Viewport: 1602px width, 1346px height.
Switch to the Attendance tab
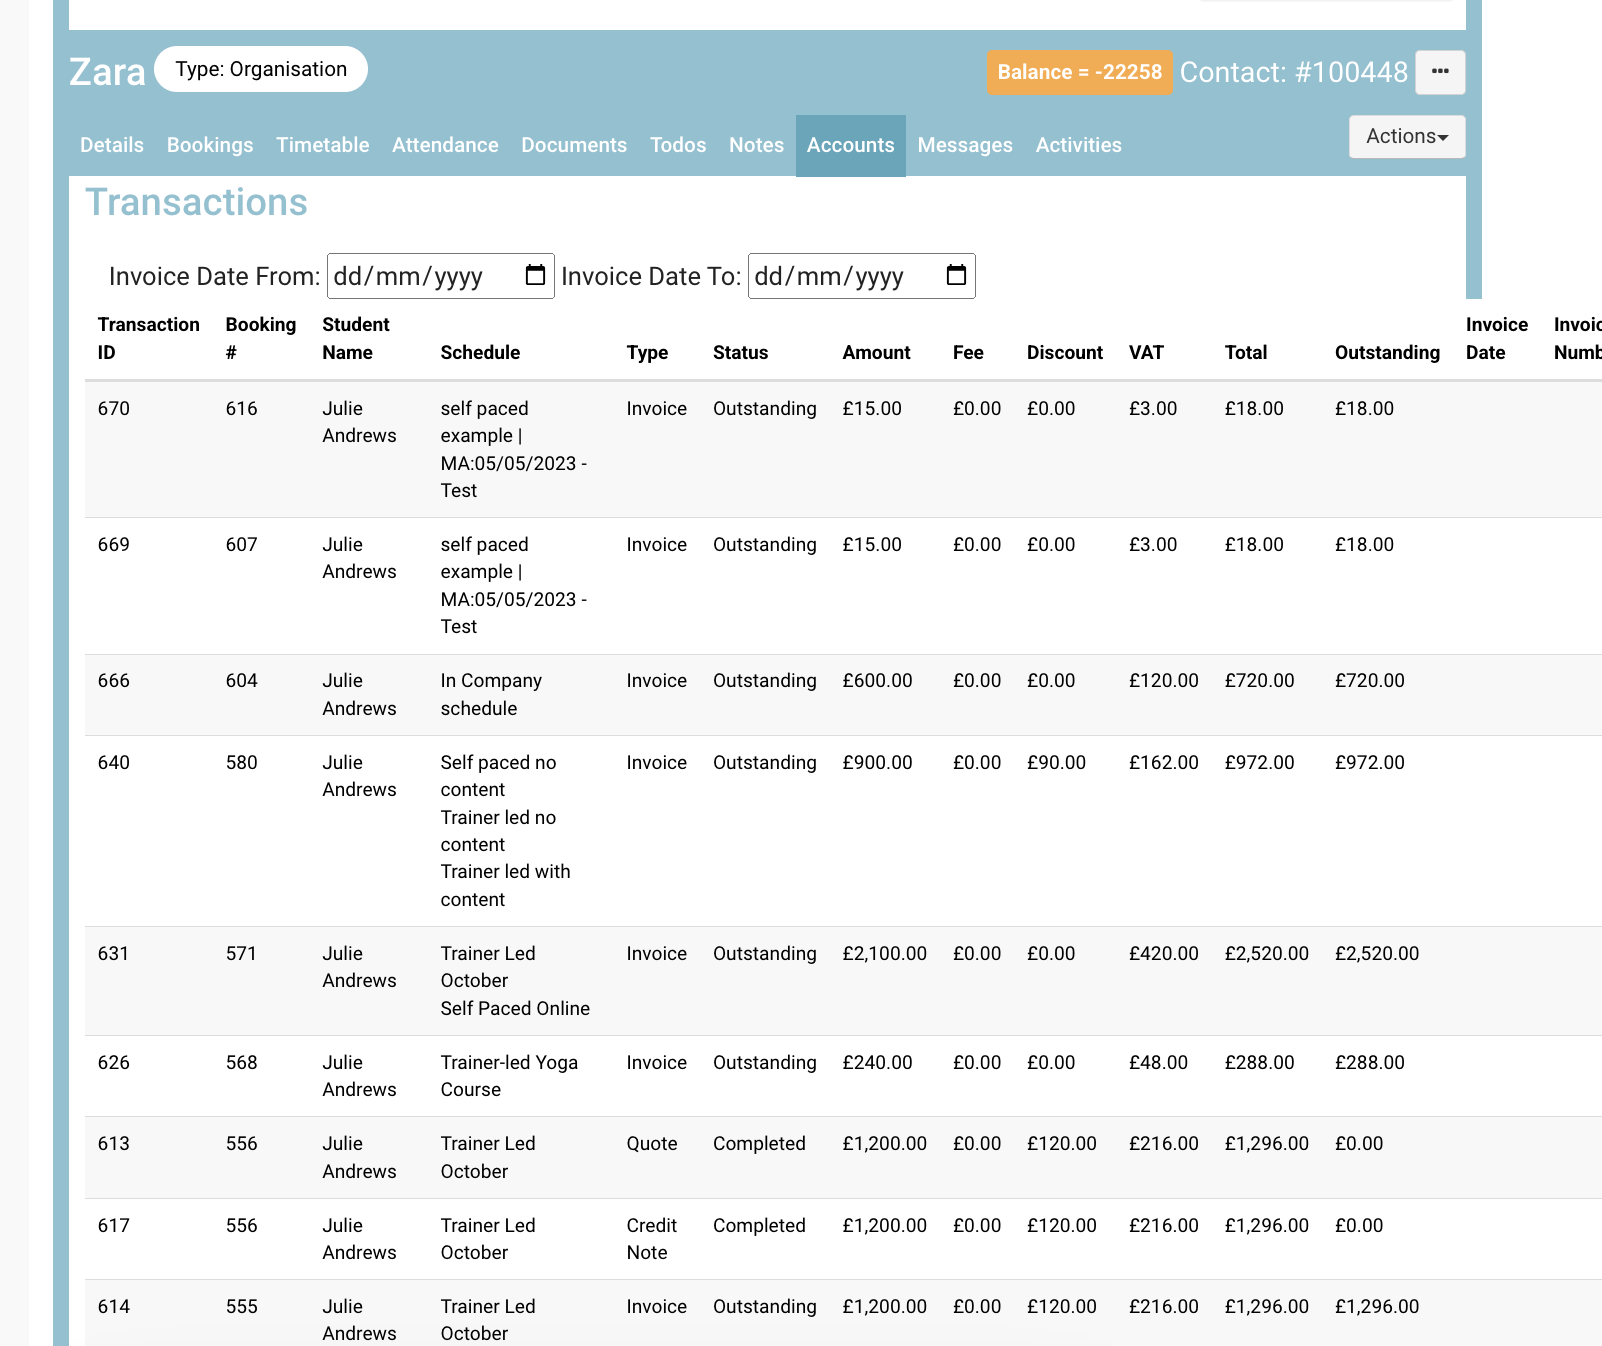(445, 145)
